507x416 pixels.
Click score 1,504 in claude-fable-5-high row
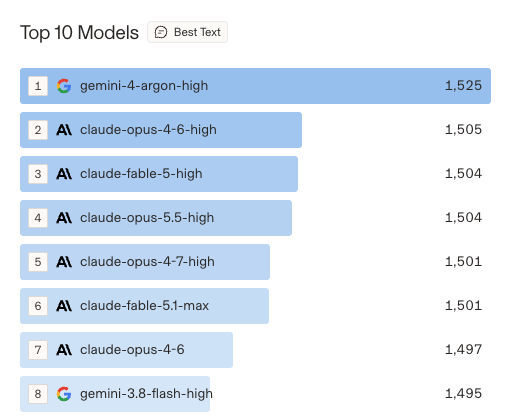tap(463, 174)
